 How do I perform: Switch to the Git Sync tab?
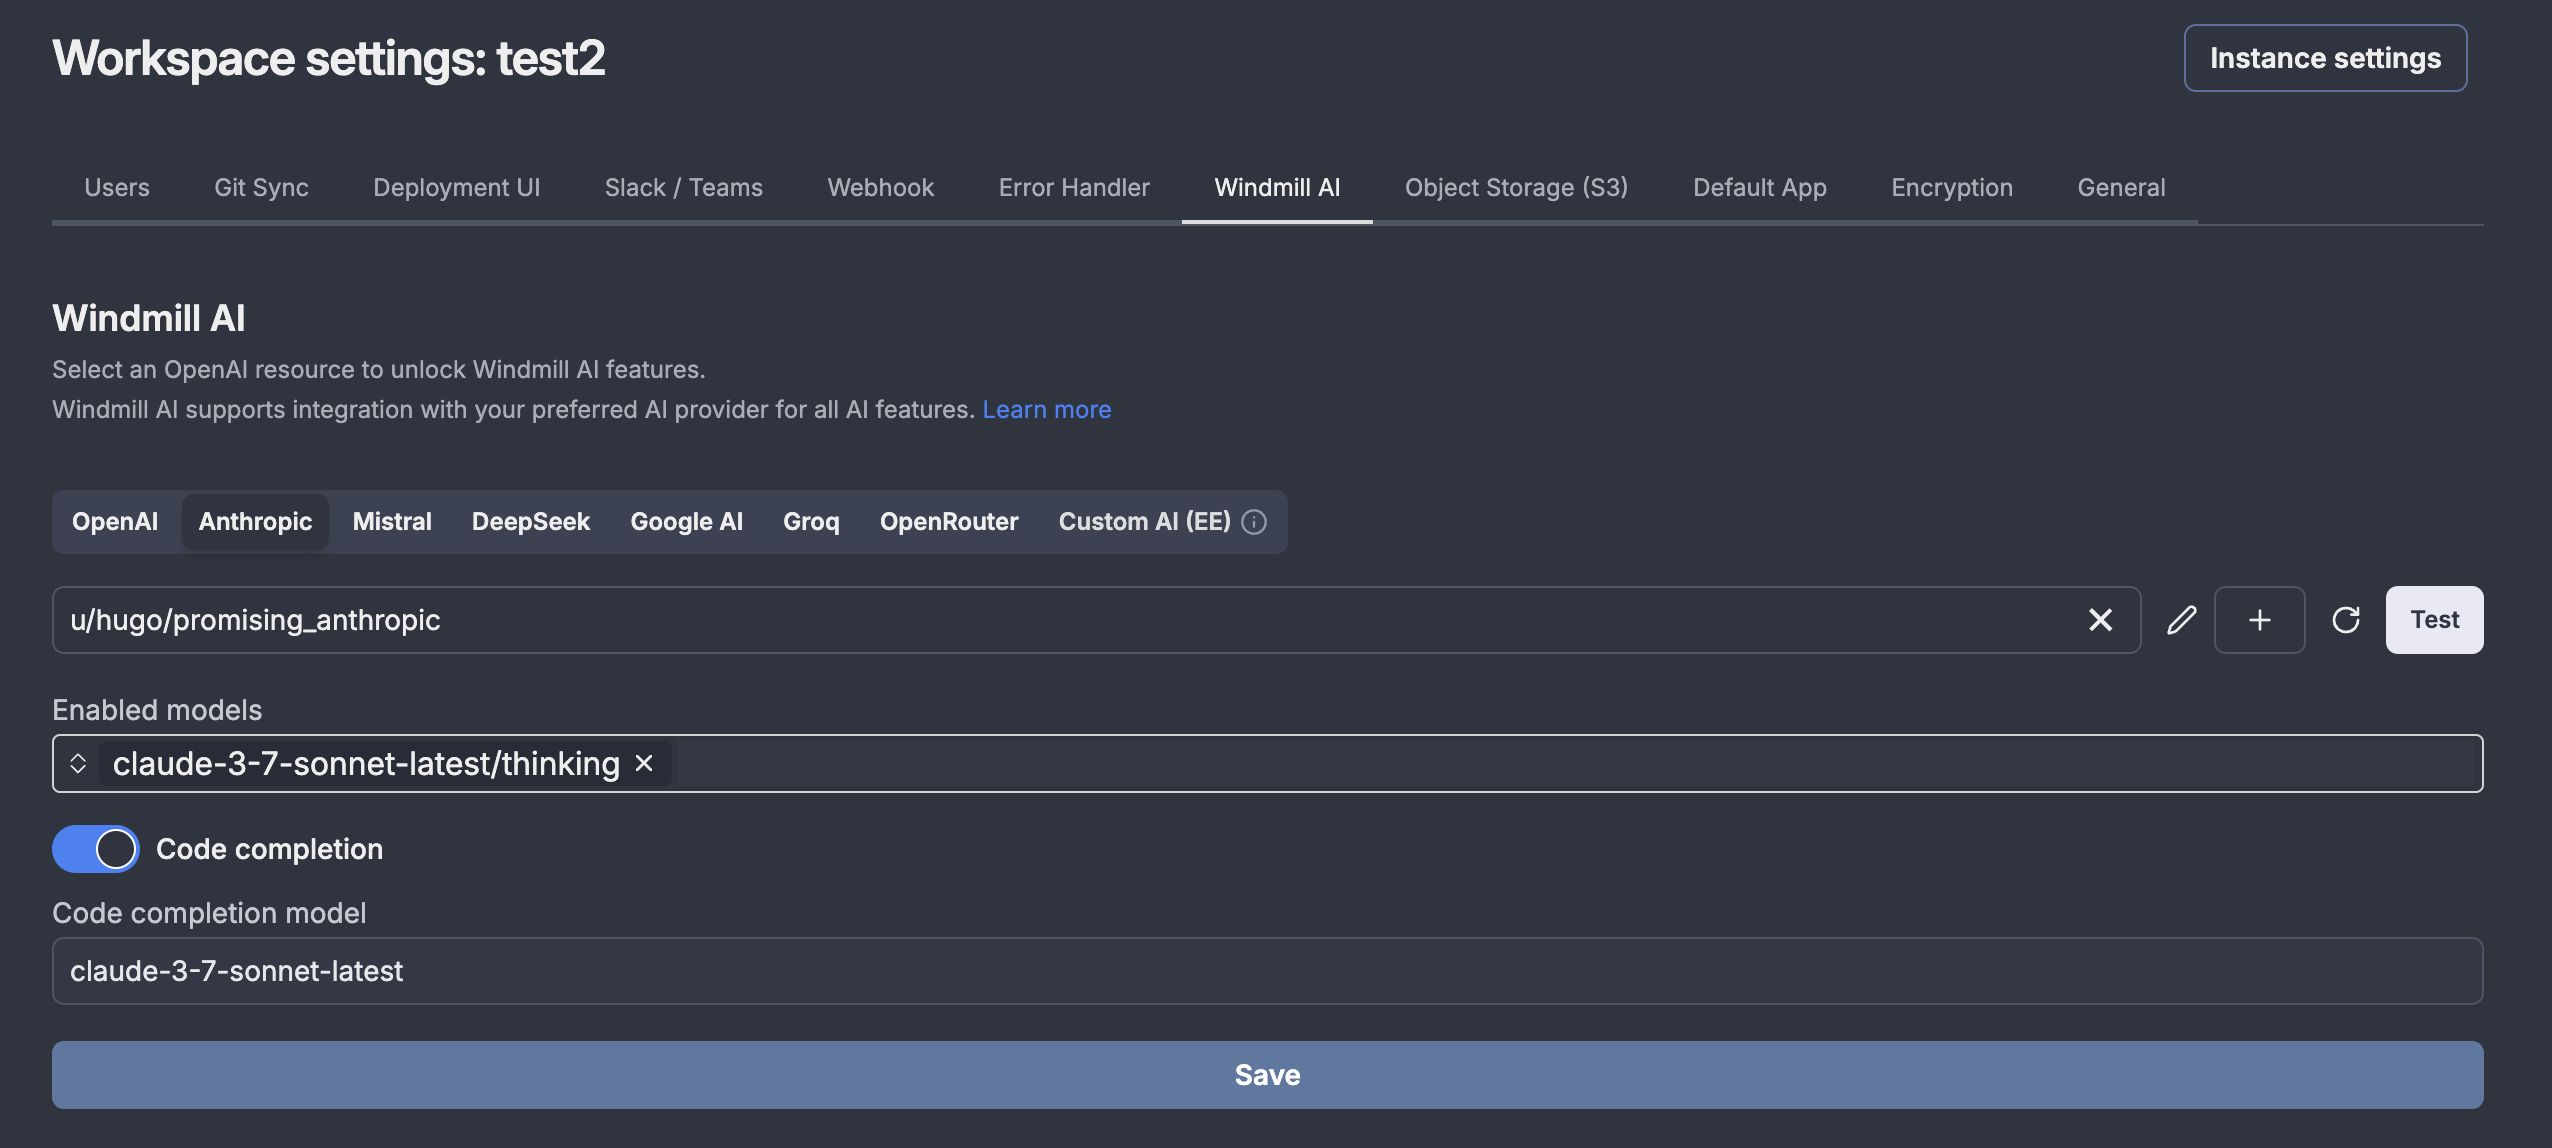click(261, 187)
